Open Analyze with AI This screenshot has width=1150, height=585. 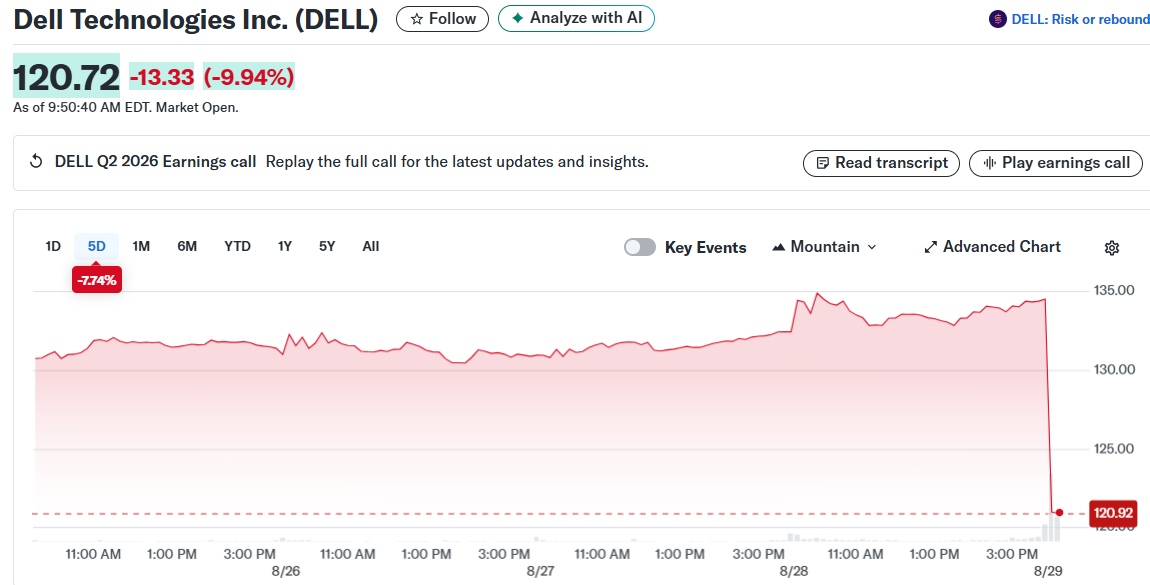(x=576, y=18)
